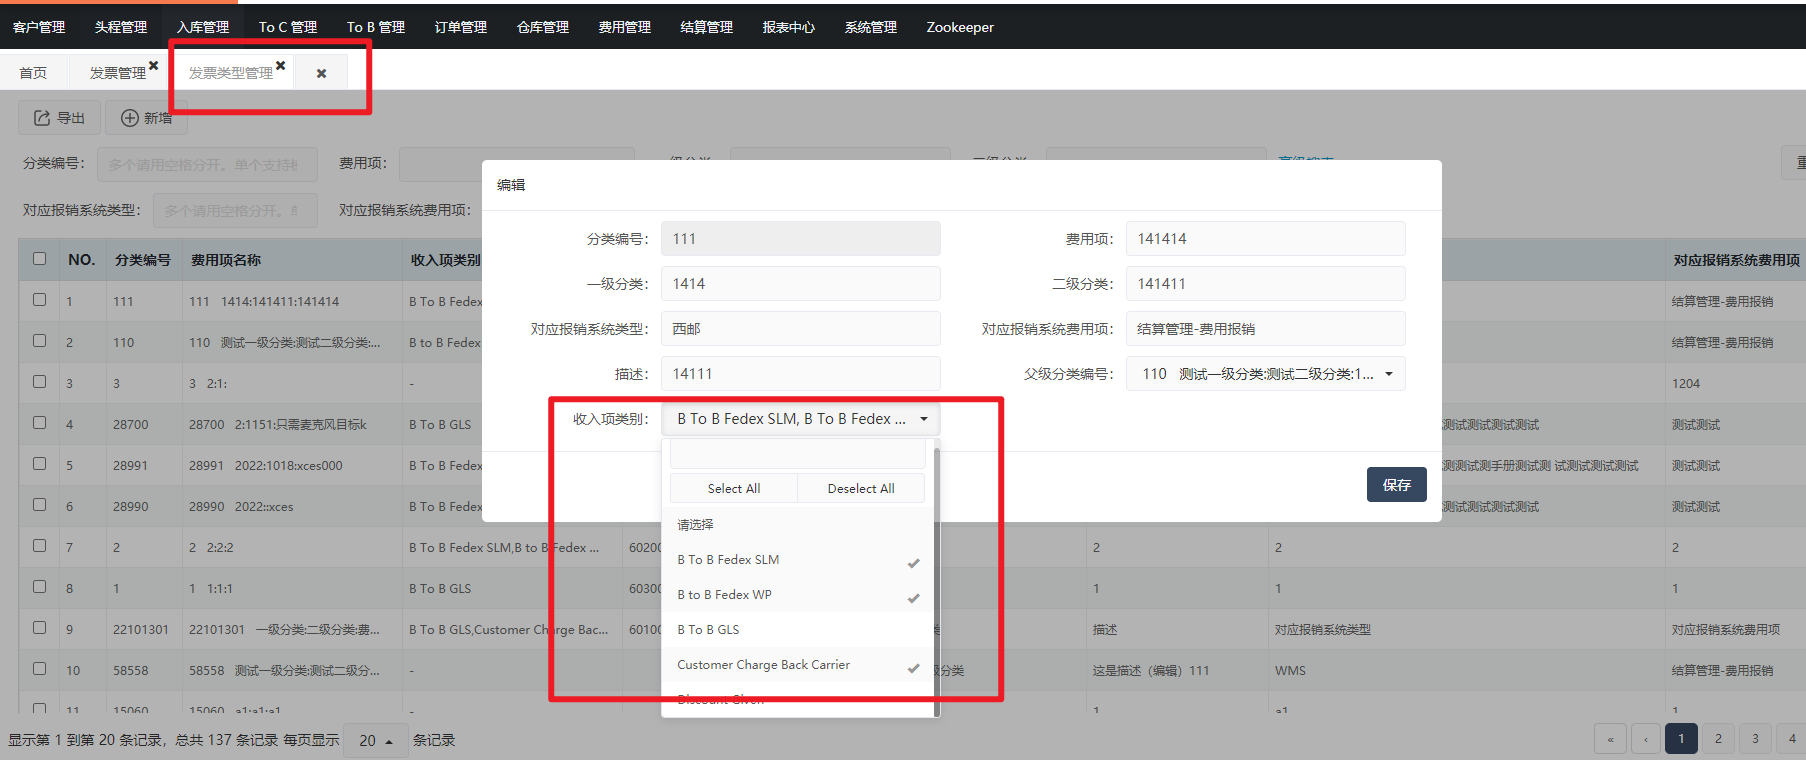Viewport: 1806px width, 760px height.
Task: Click the 对应报销系统类型 filter input above the table
Action: pos(235,210)
